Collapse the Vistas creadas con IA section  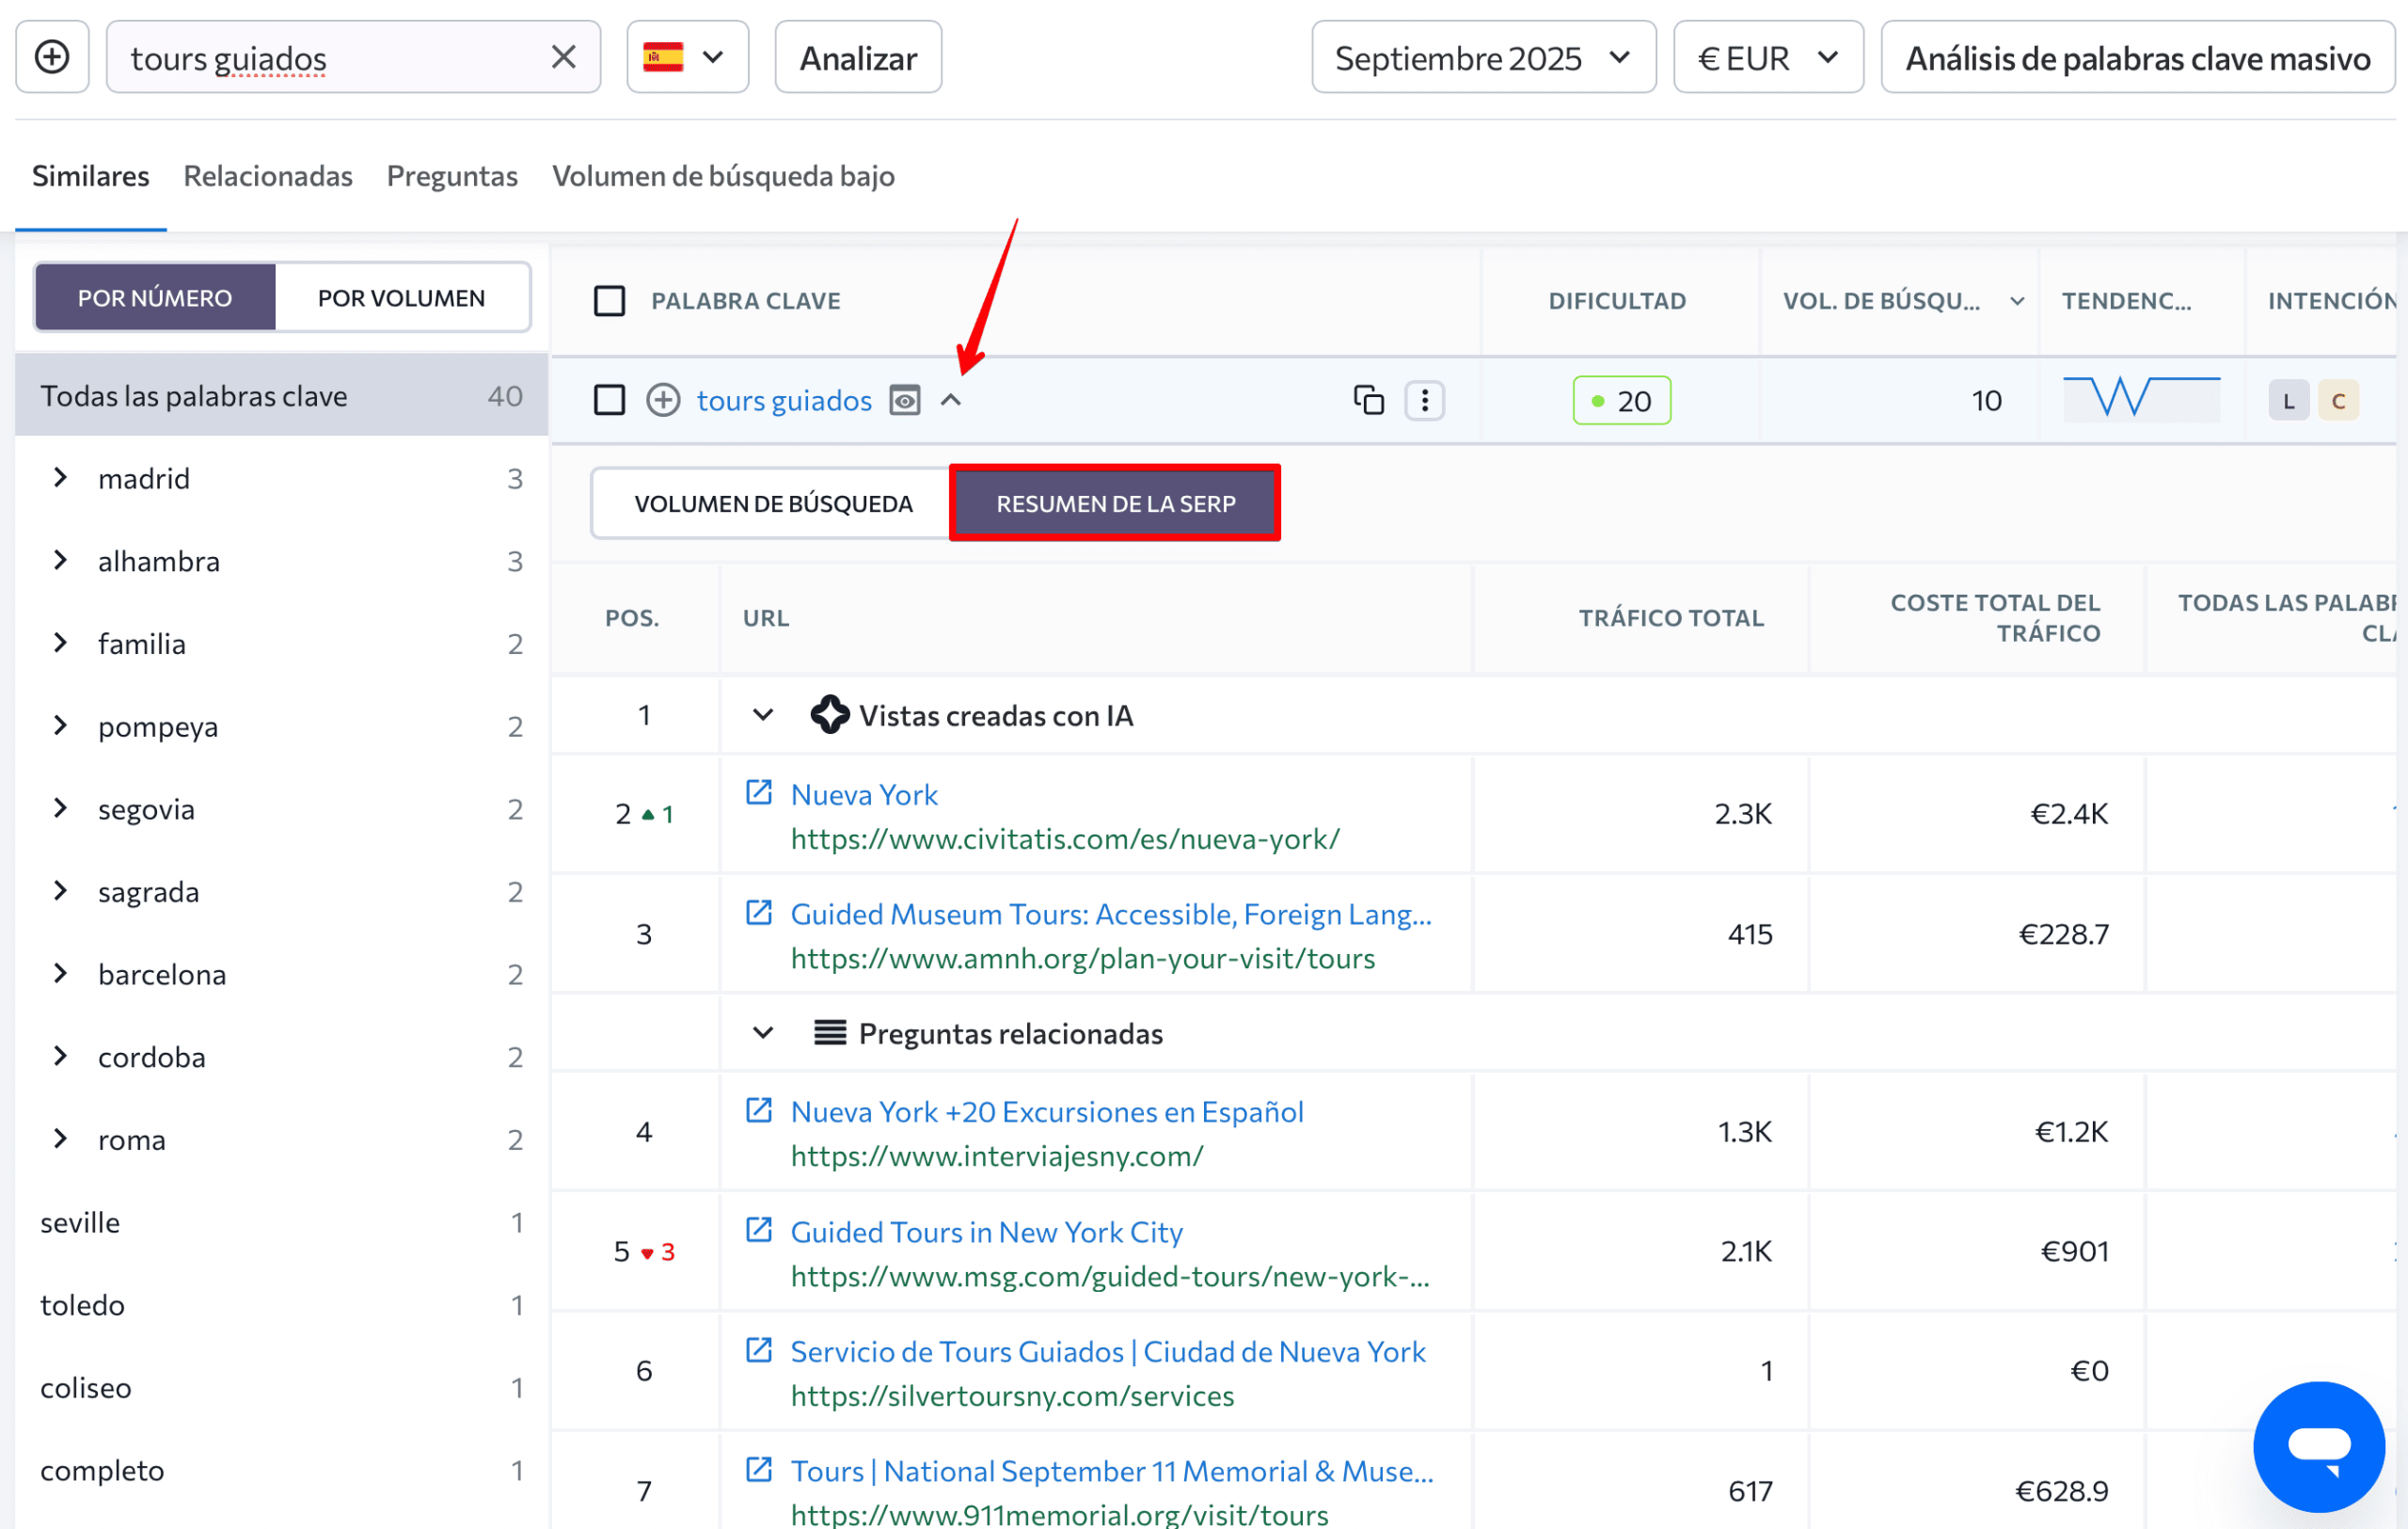(x=763, y=715)
